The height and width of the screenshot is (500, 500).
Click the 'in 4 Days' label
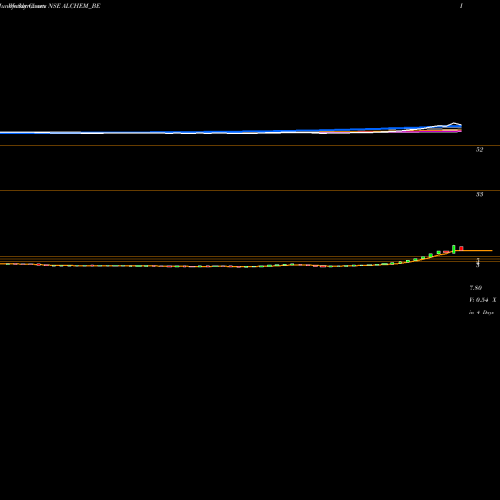[481, 313]
